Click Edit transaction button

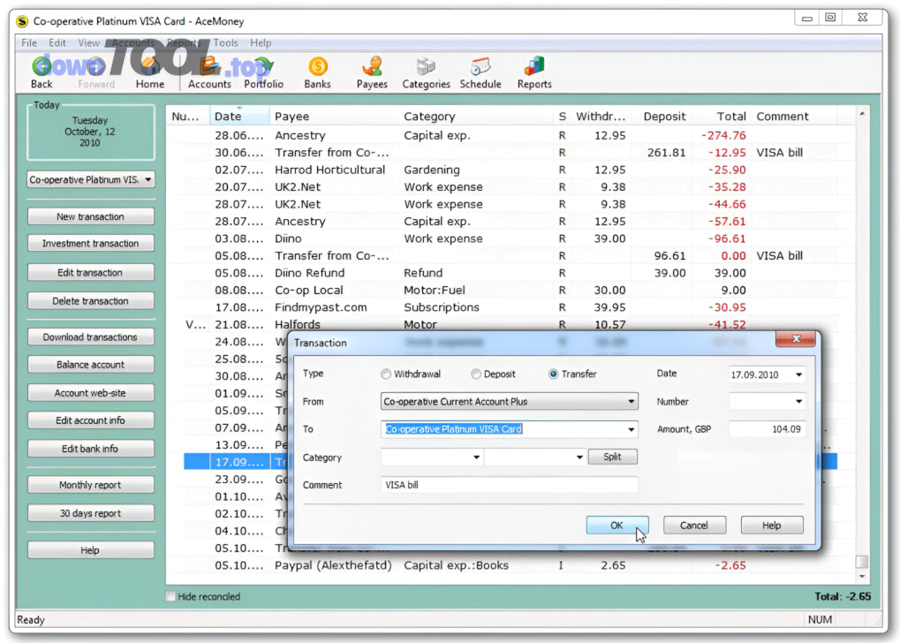click(x=91, y=273)
